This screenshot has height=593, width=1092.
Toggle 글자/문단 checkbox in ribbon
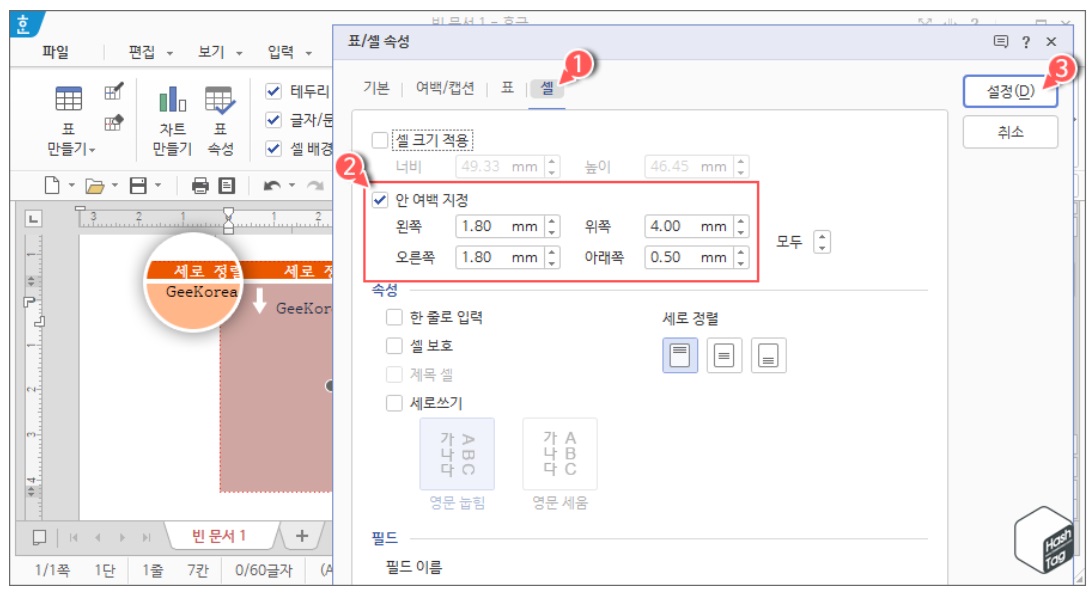coord(274,120)
